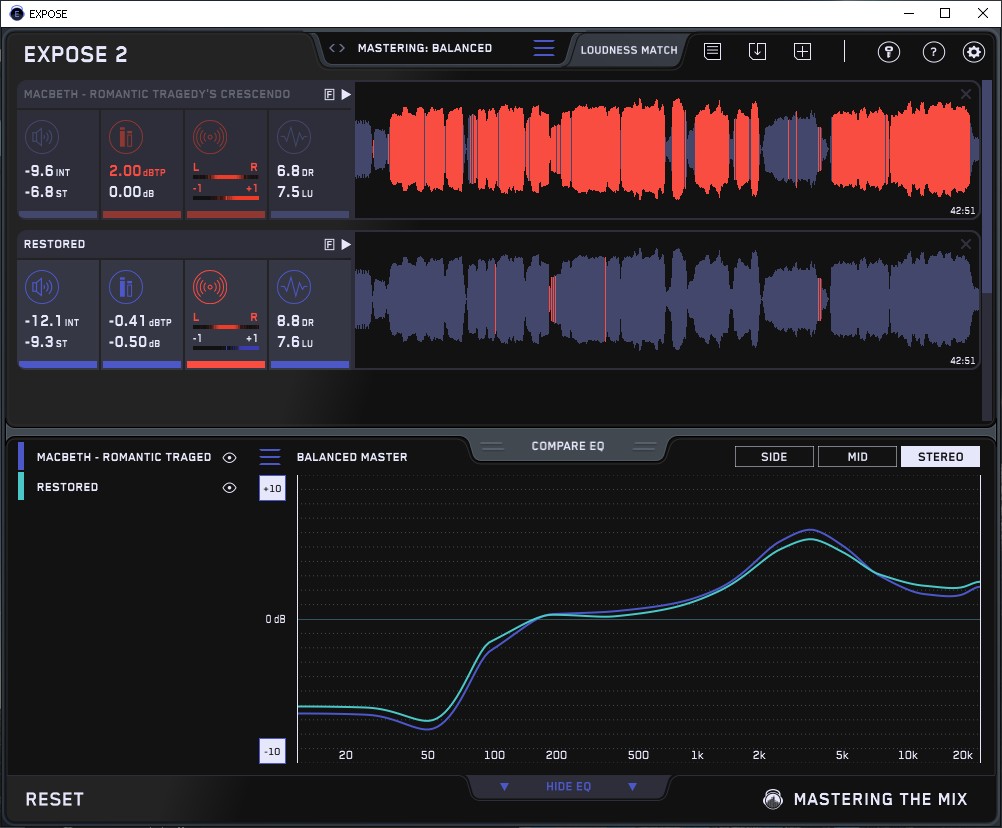Image resolution: width=1002 pixels, height=828 pixels.
Task: Collapse the EQ panel with Hide EQ
Action: click(568, 787)
